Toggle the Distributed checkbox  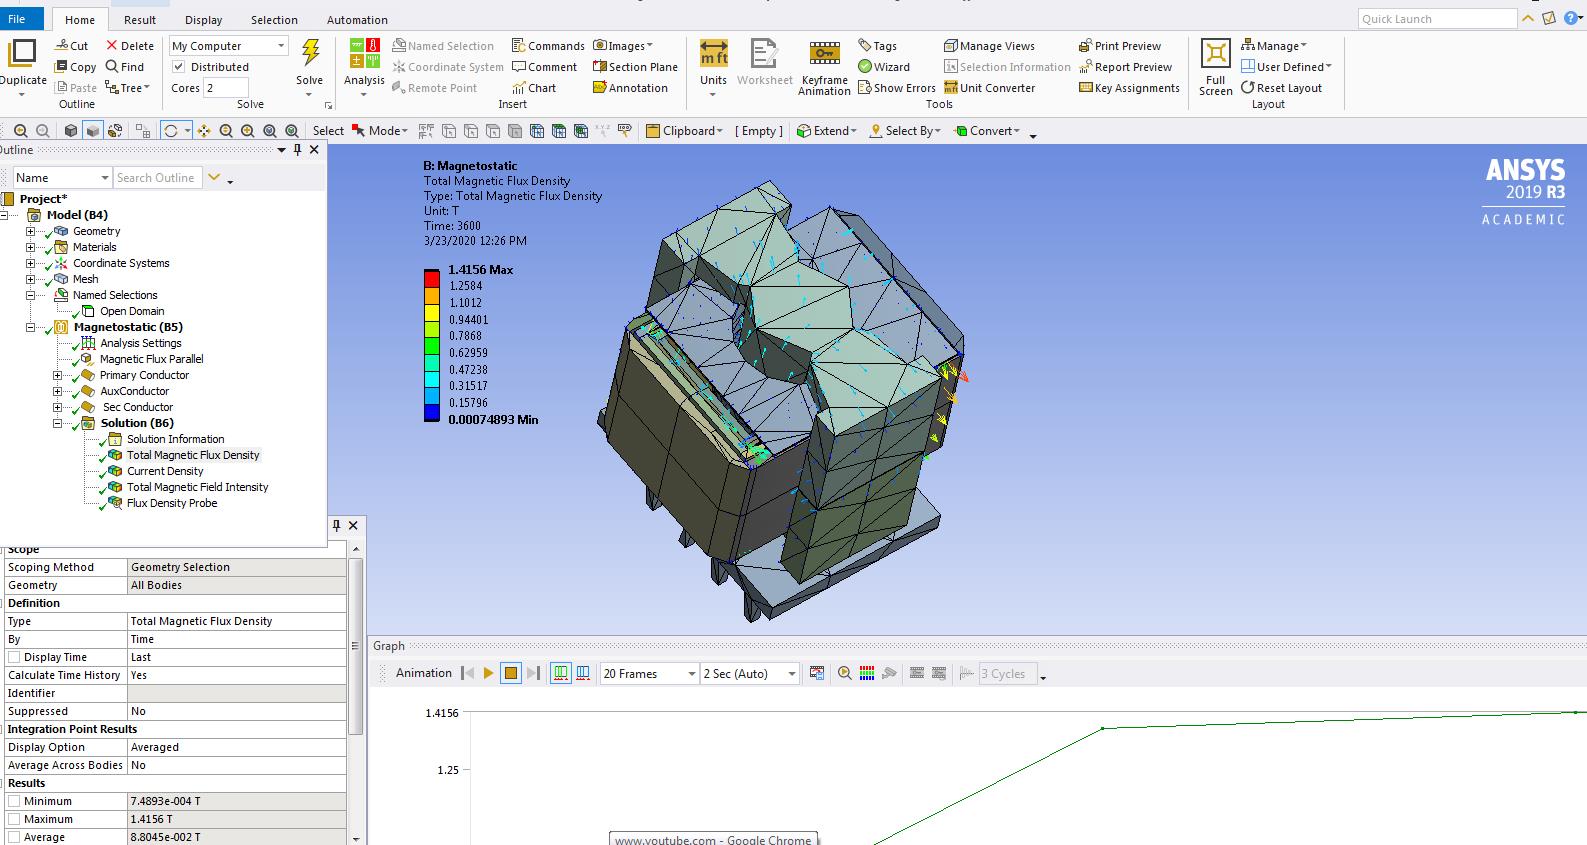(179, 67)
